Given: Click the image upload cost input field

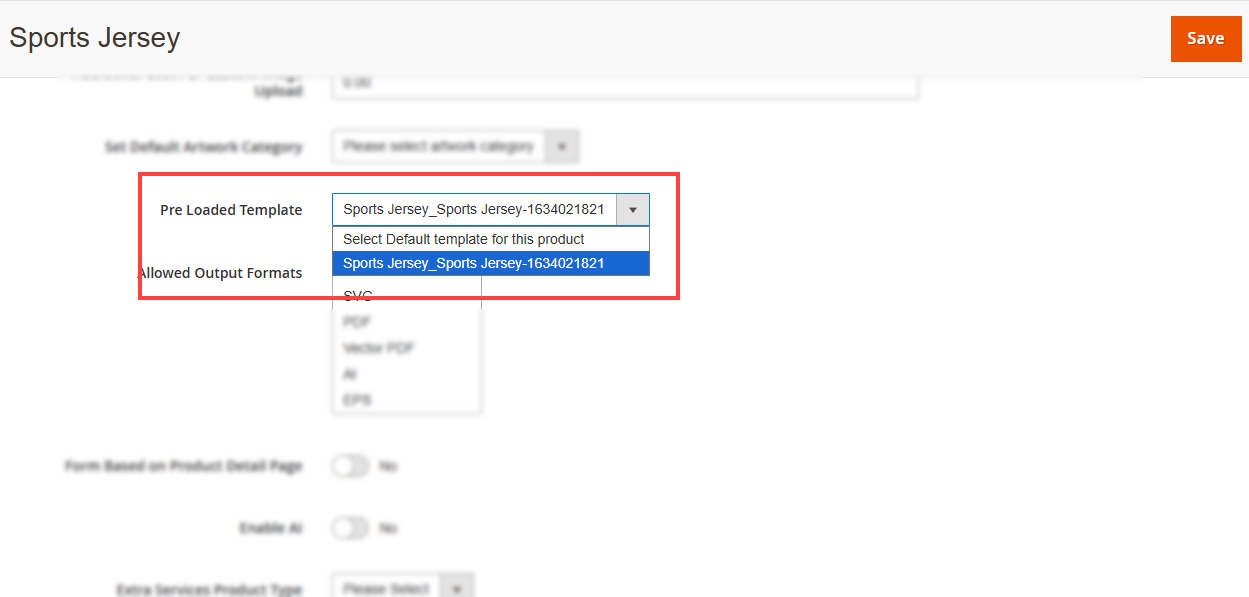Looking at the screenshot, I should tap(624, 85).
